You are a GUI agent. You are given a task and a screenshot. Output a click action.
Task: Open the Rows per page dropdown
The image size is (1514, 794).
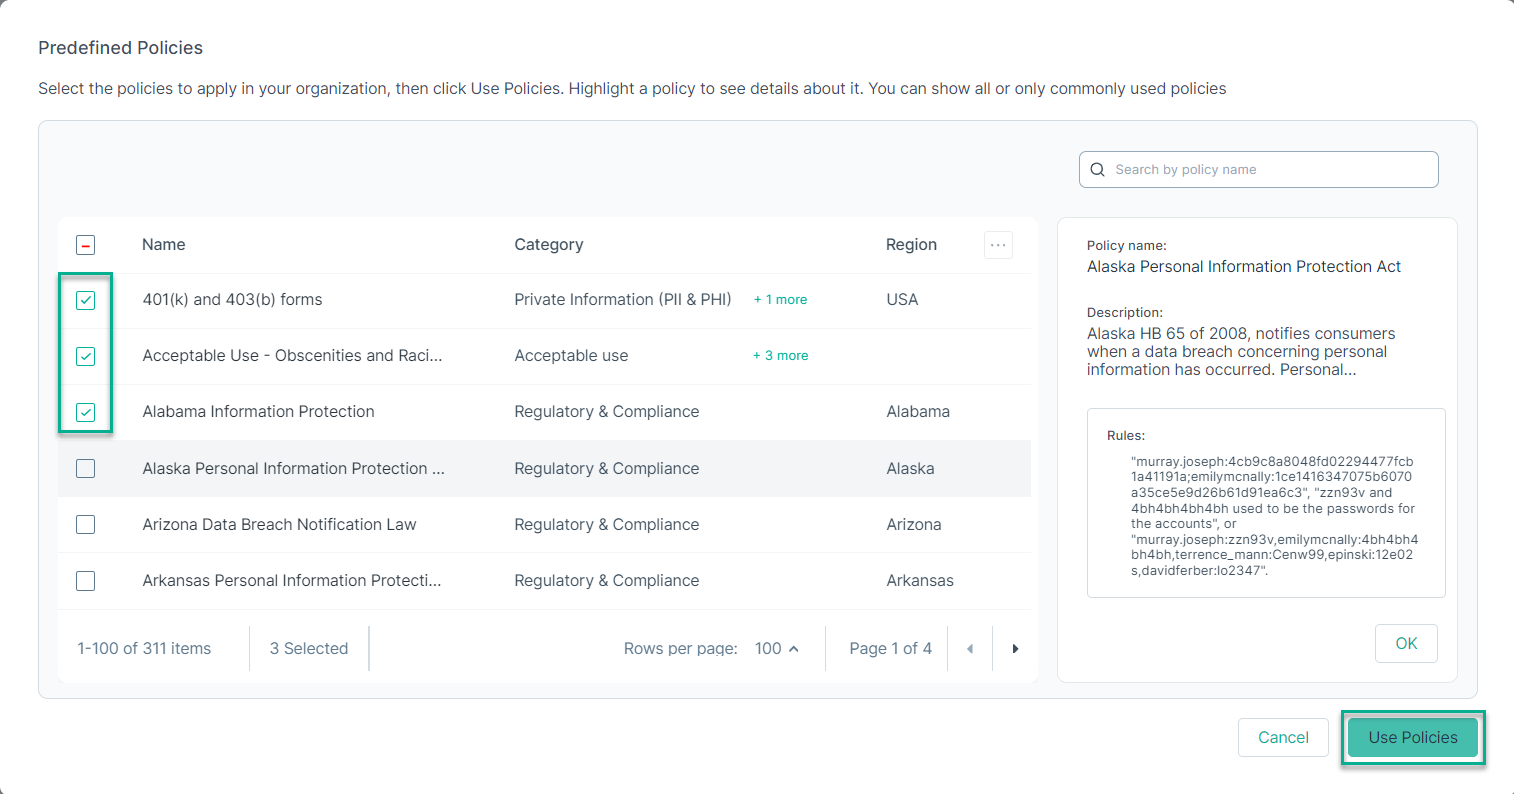(776, 648)
